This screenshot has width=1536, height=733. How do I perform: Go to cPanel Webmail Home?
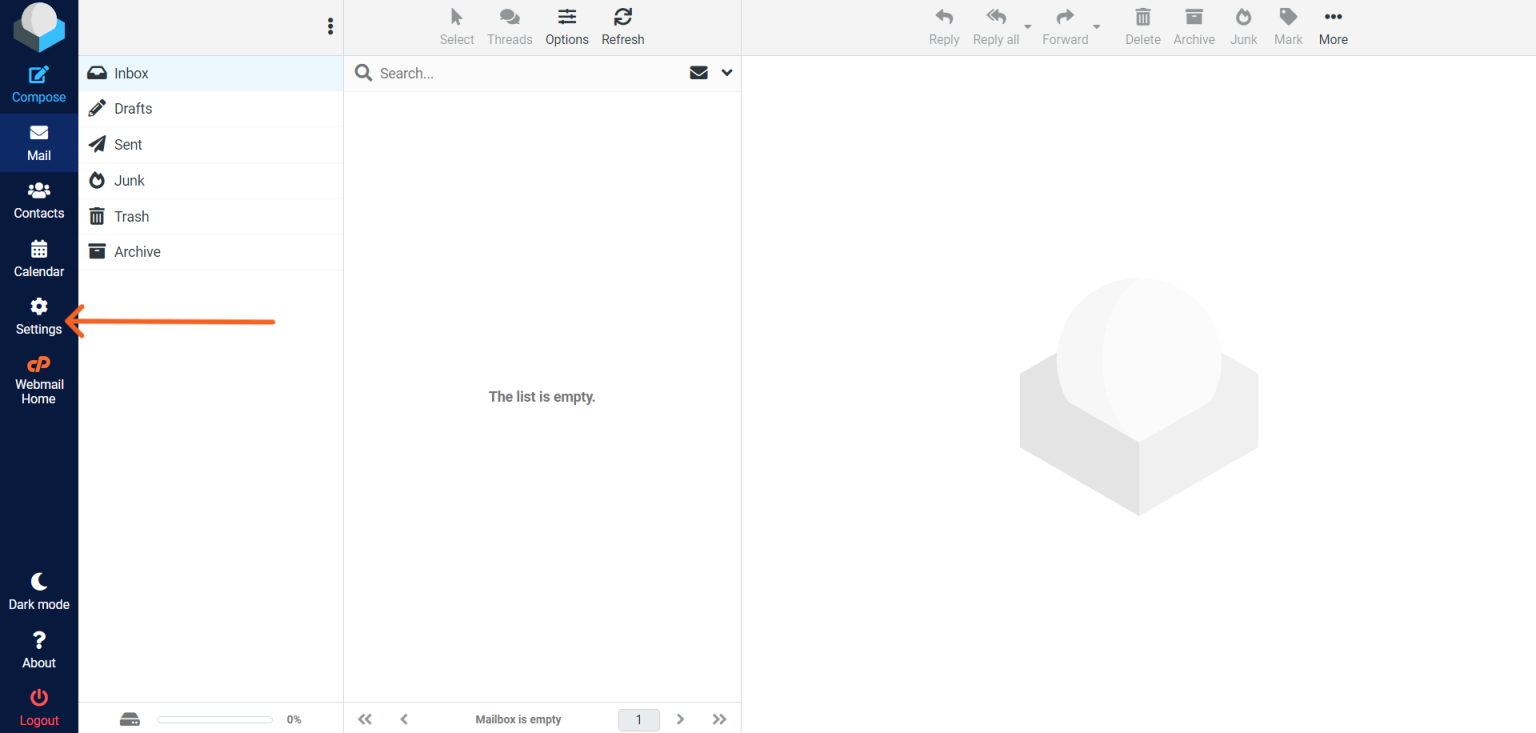click(39, 380)
